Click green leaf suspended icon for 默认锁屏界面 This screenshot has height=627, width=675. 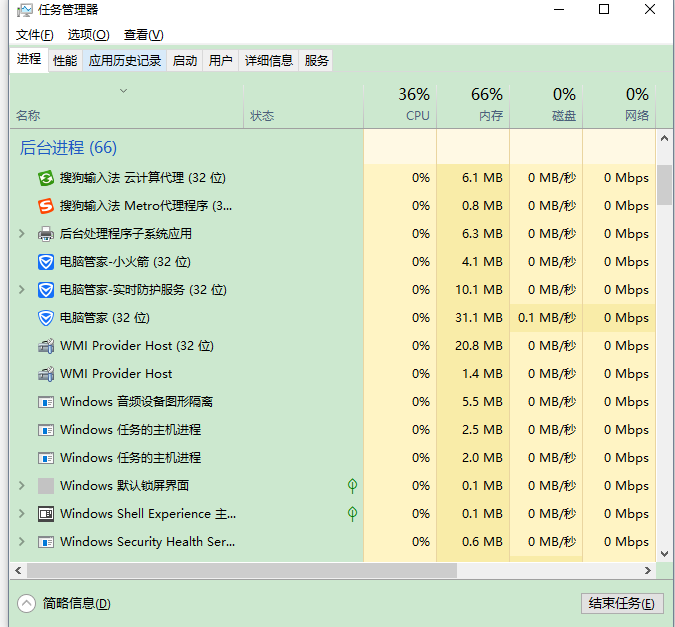coord(352,486)
